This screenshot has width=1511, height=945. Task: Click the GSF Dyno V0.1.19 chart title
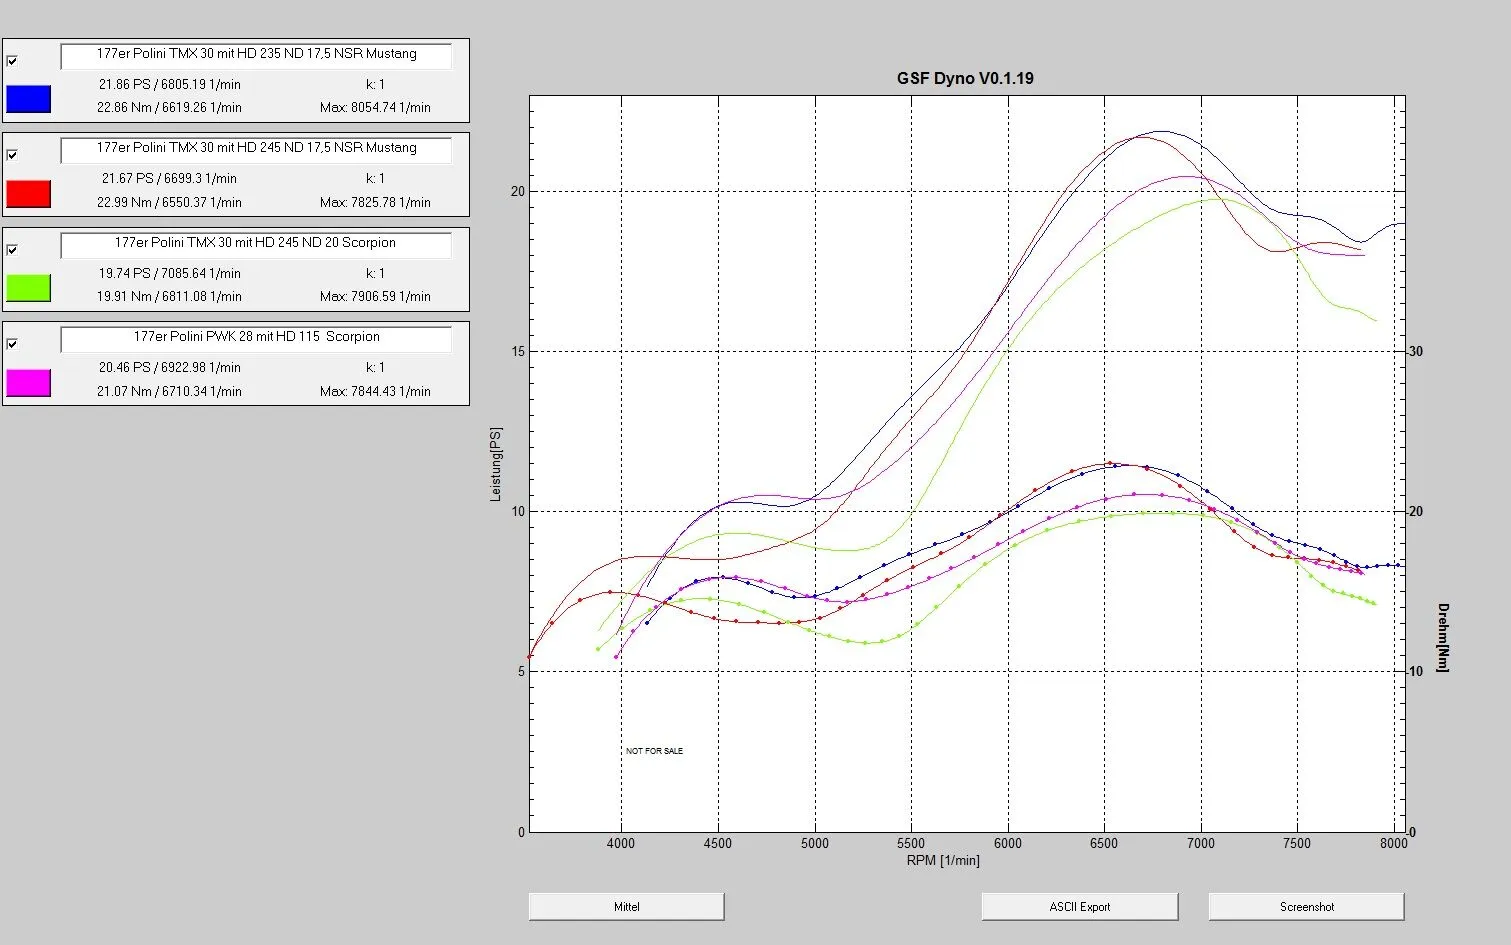click(x=964, y=78)
